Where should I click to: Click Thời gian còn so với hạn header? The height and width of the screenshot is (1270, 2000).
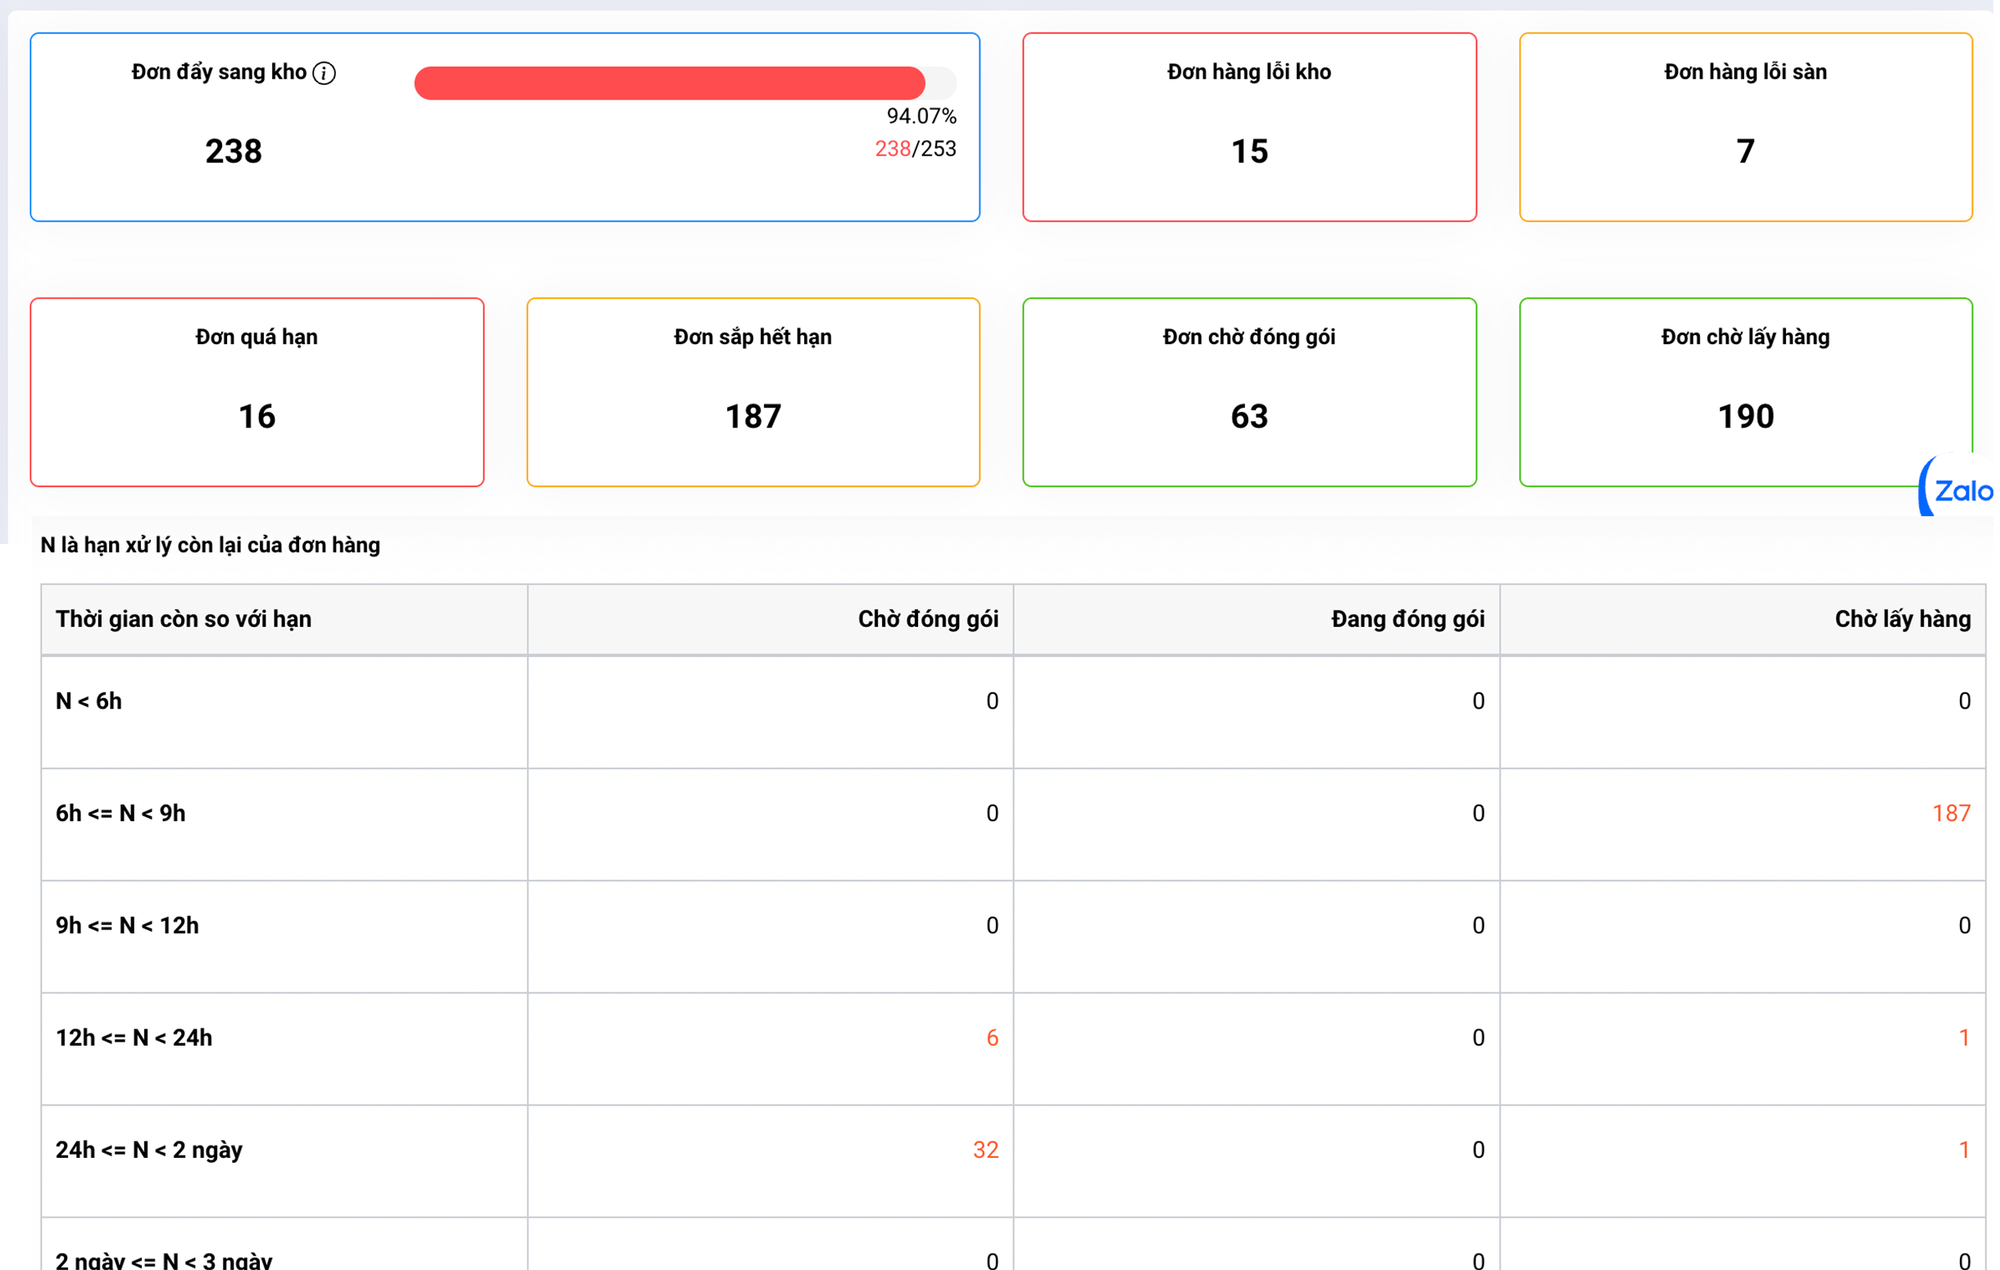tap(183, 619)
